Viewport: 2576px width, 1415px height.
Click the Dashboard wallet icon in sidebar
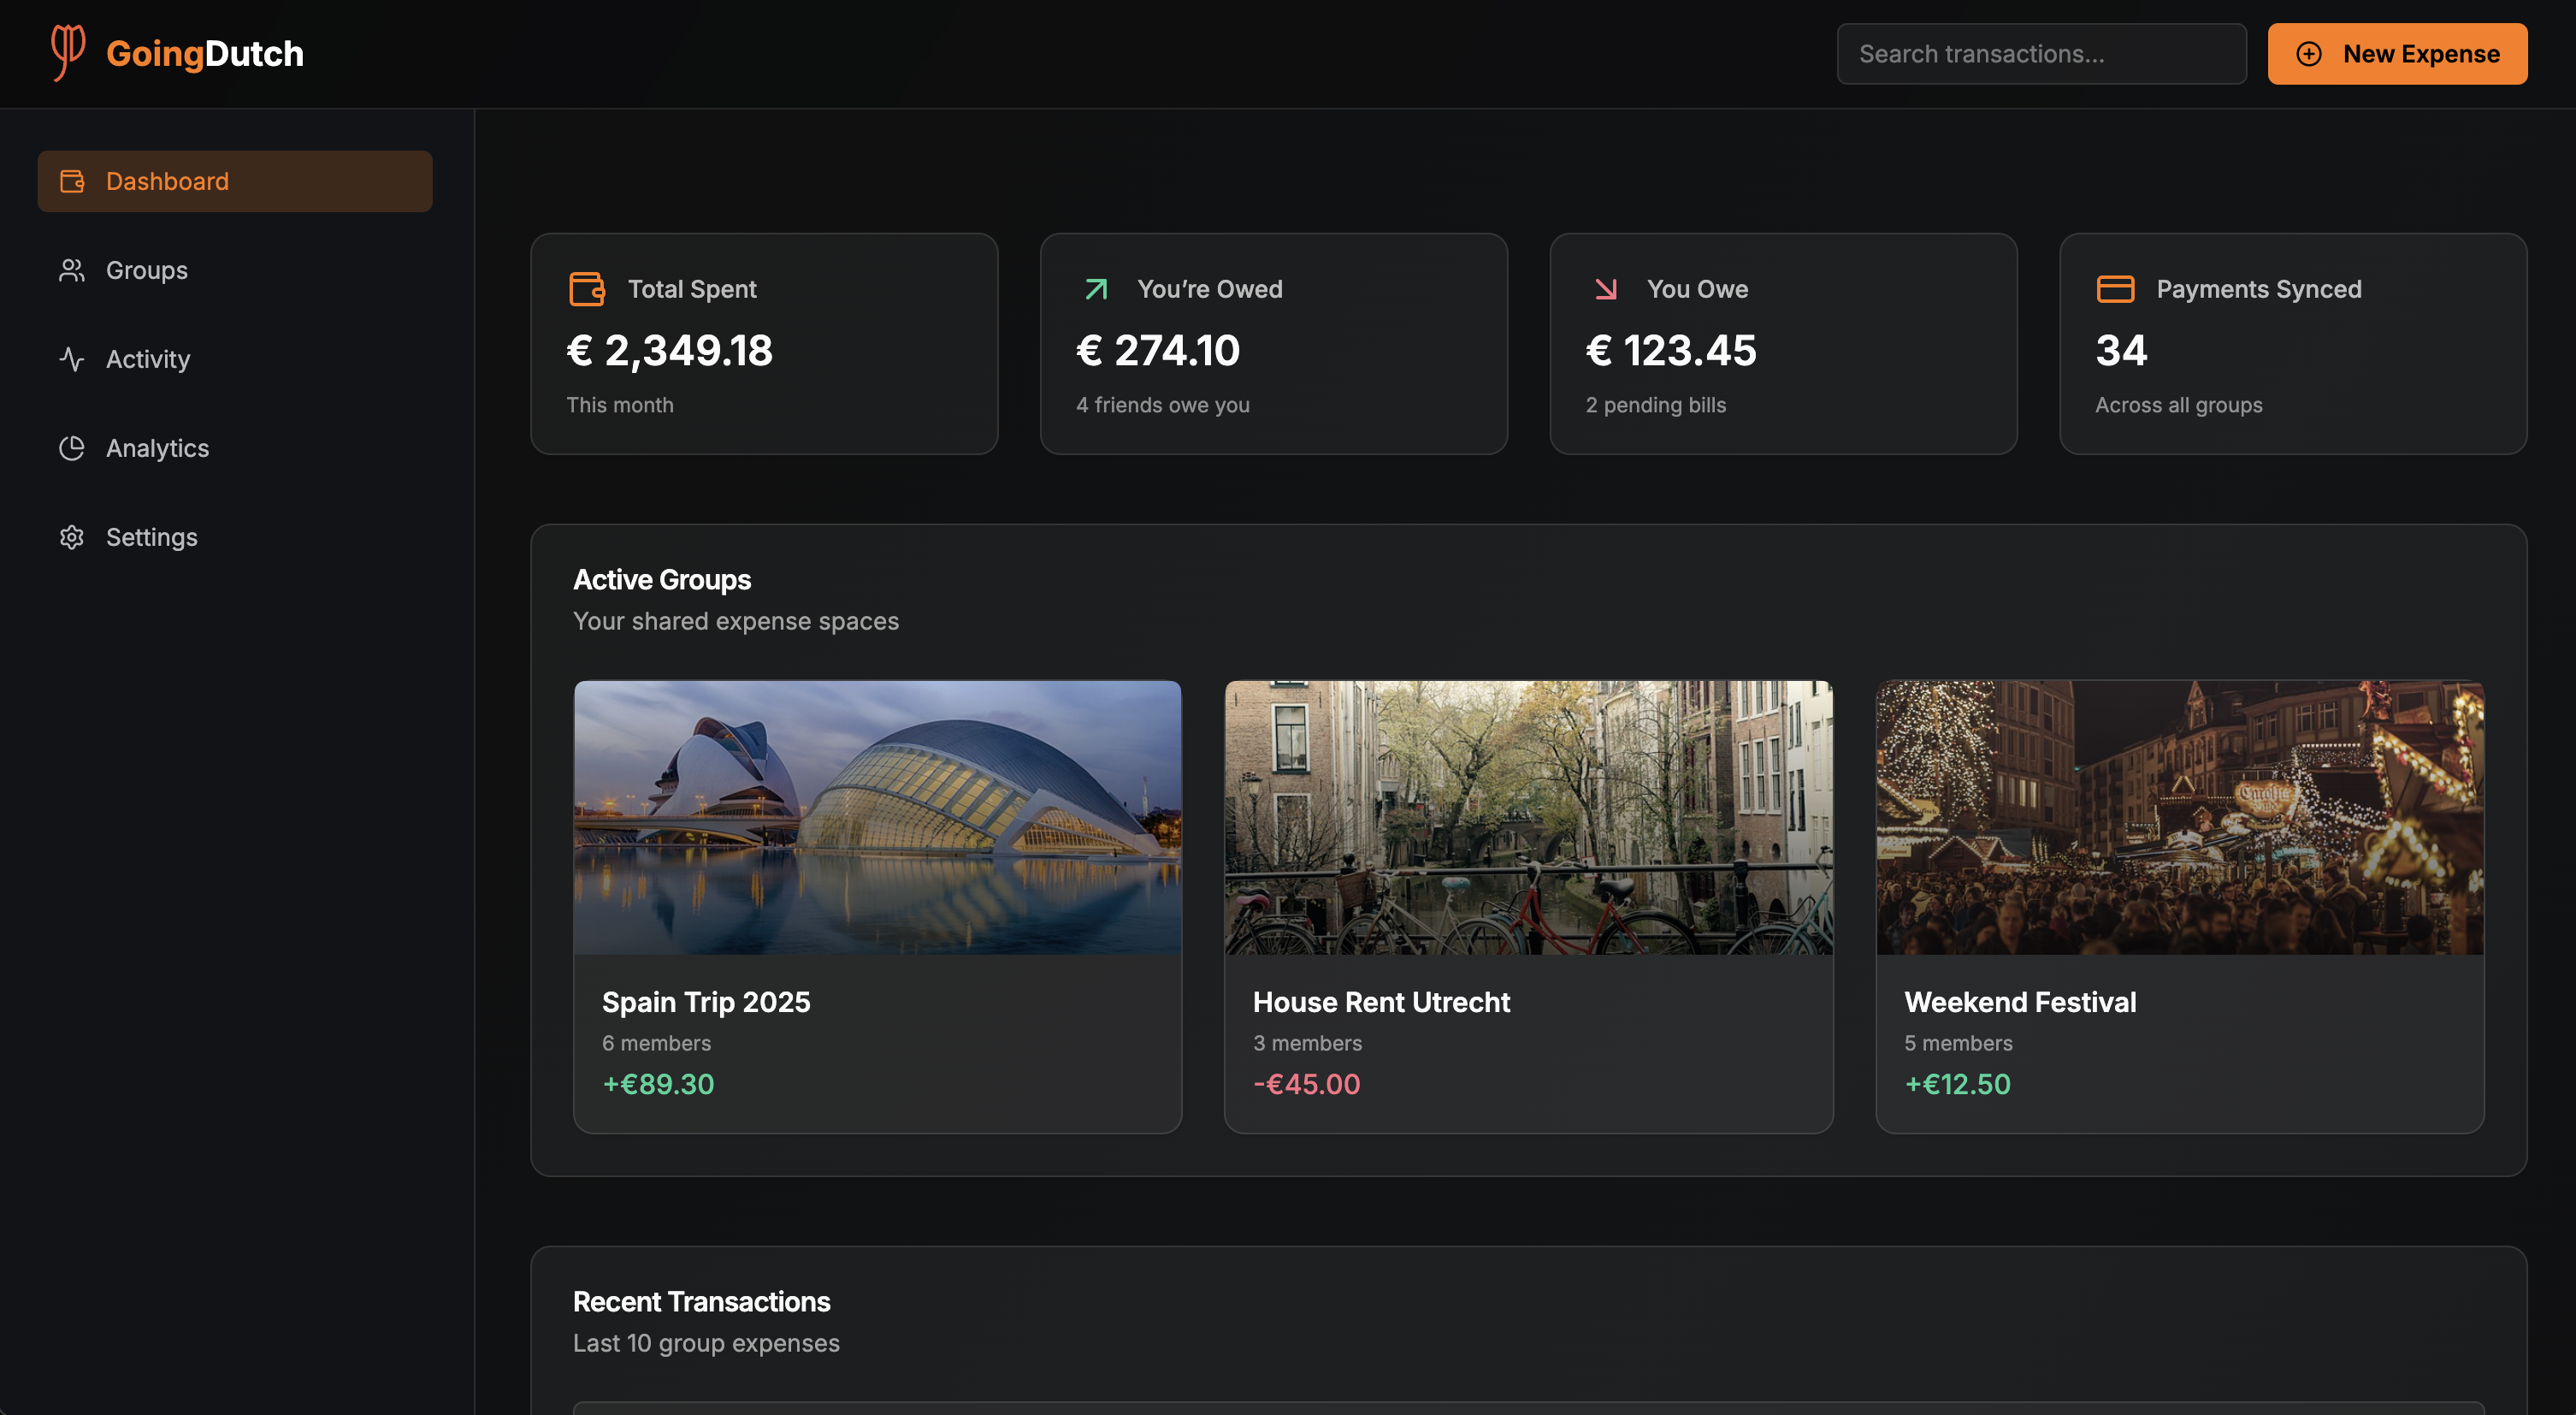[72, 181]
